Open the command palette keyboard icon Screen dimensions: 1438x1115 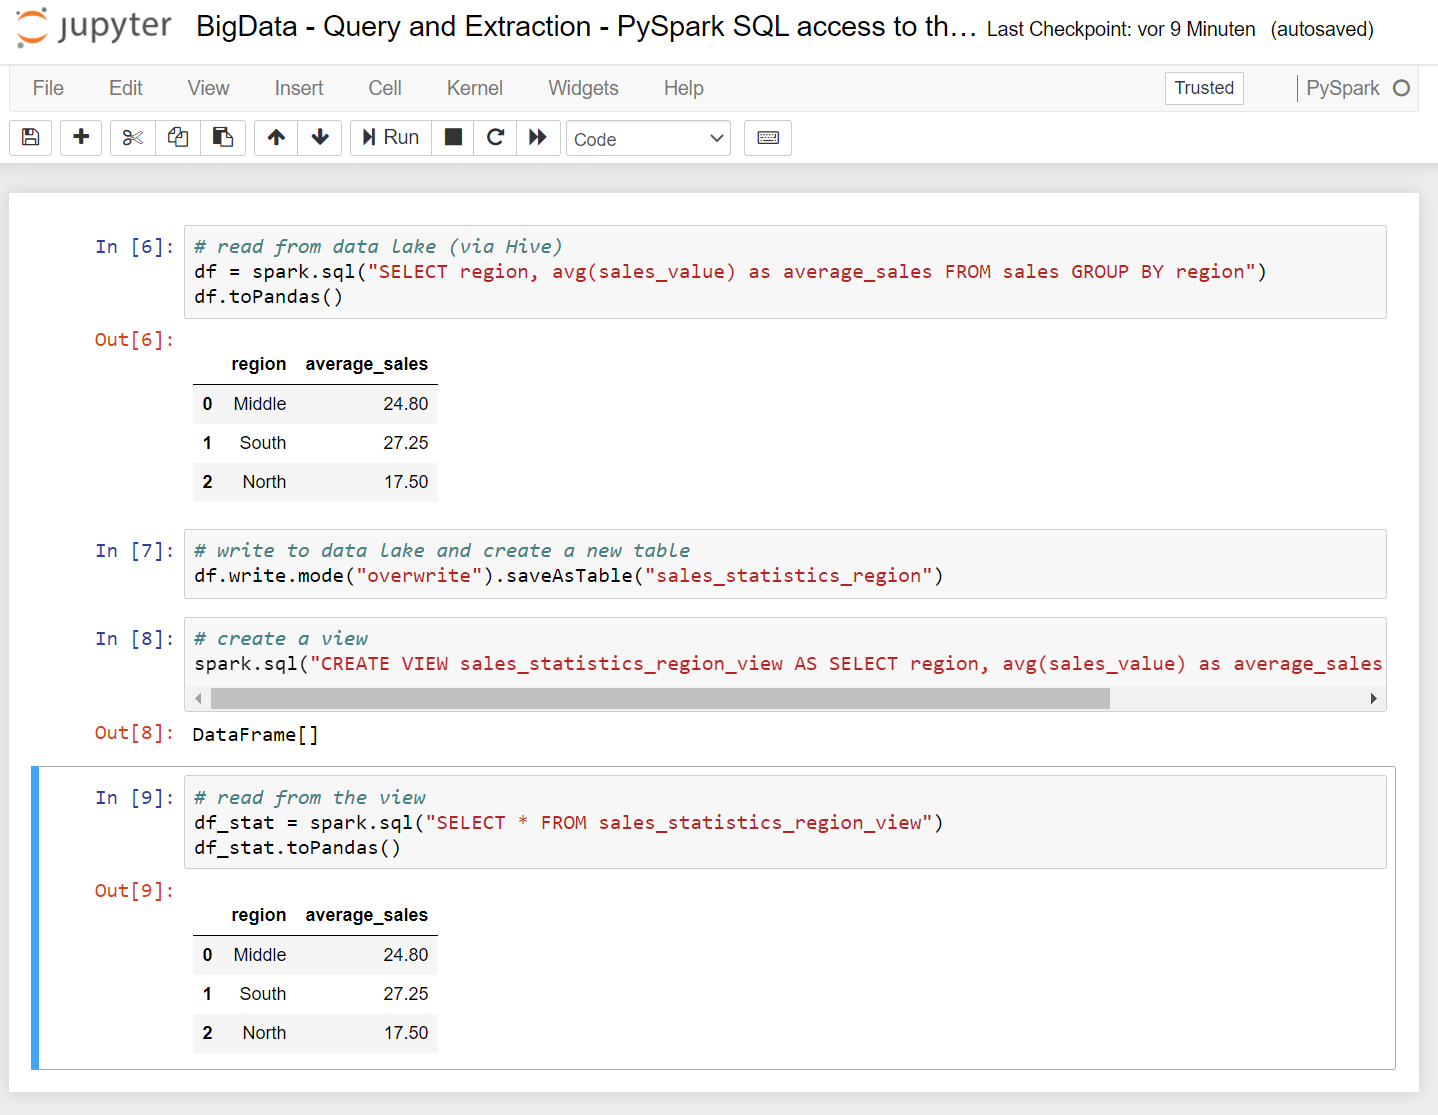[x=768, y=138]
